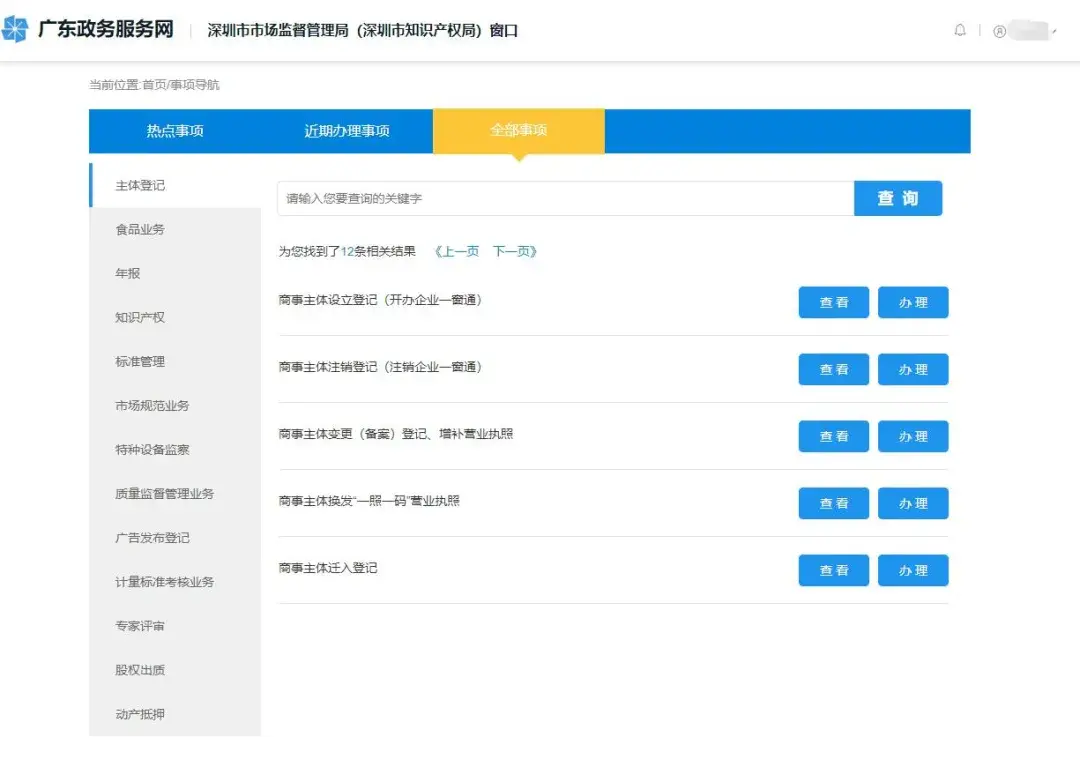
Task: Click the 查询 search button
Action: click(x=897, y=198)
